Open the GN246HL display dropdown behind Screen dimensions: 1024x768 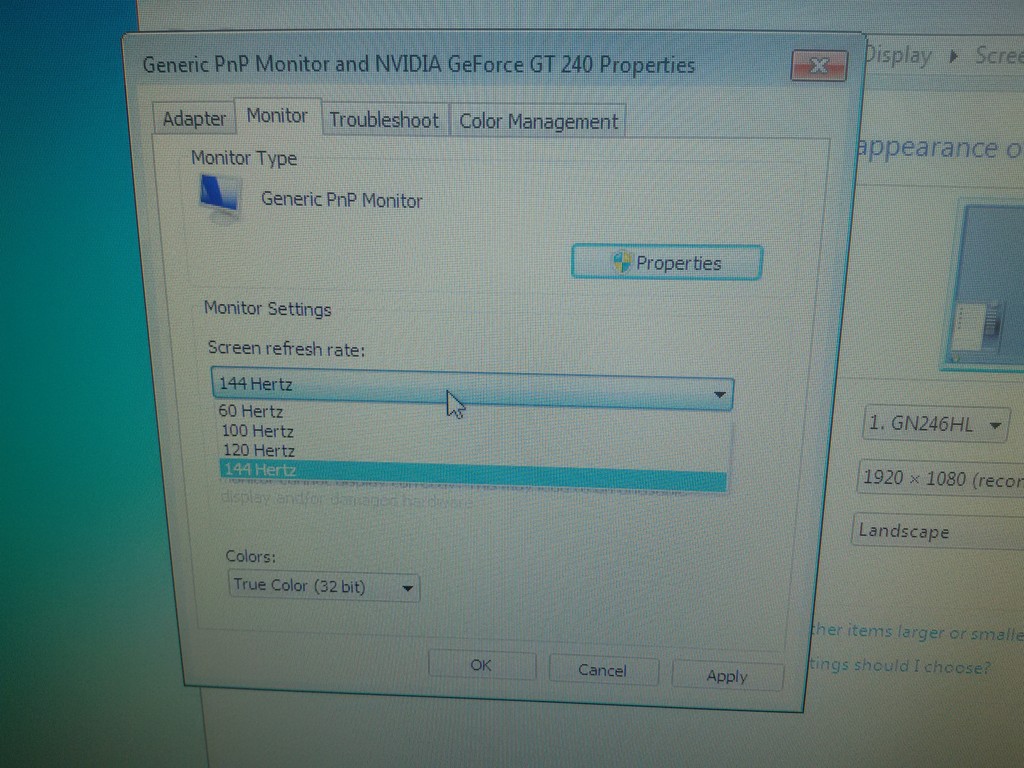[x=936, y=424]
